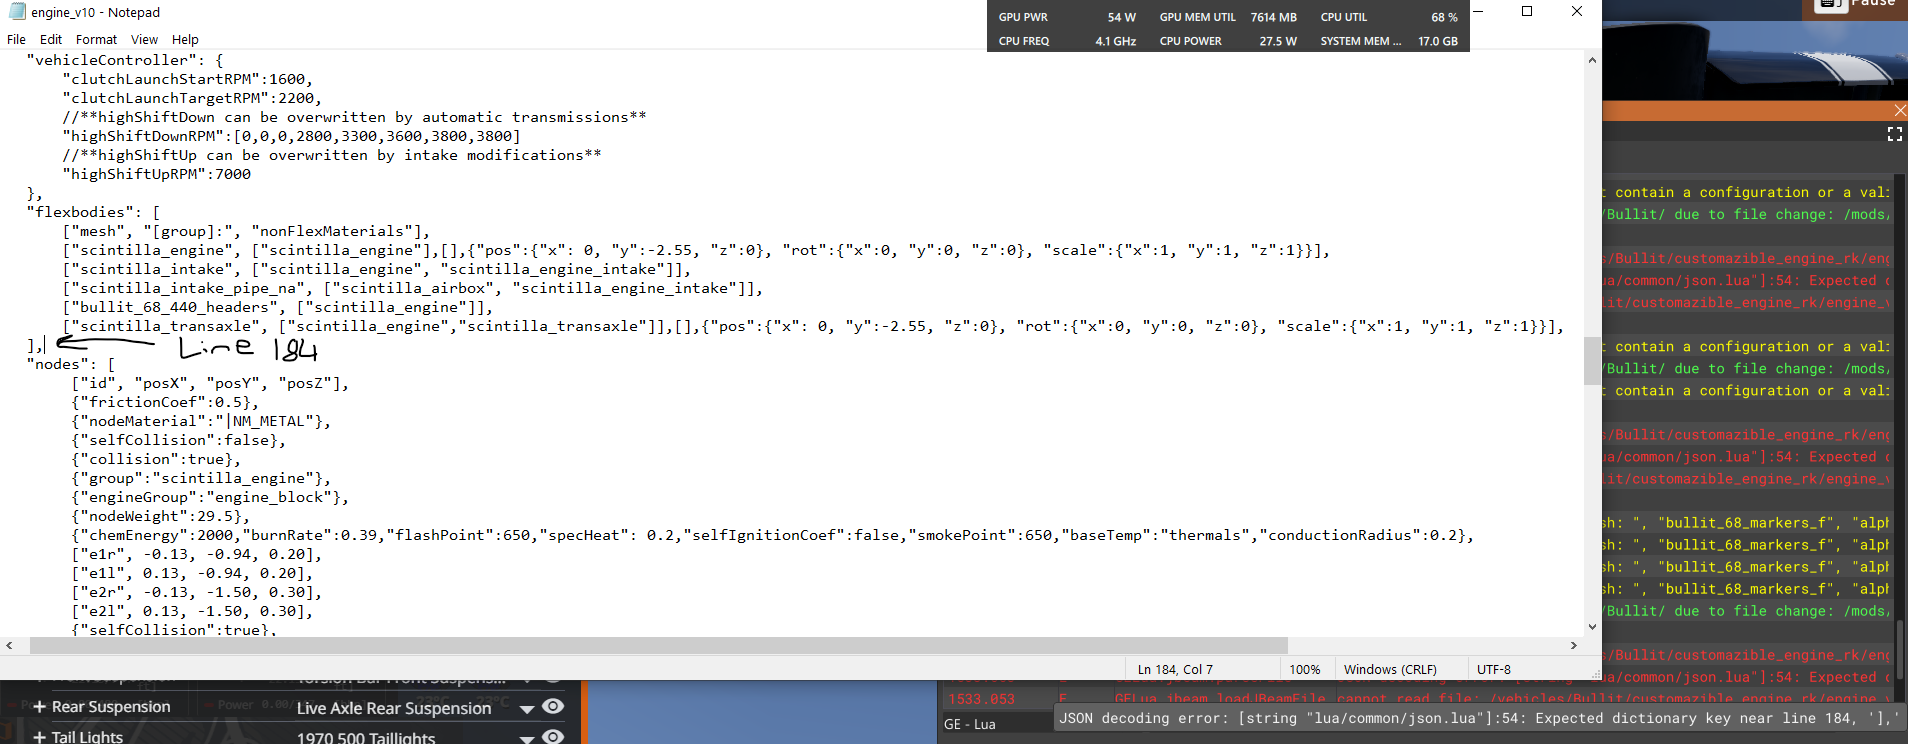The height and width of the screenshot is (744, 1908).
Task: Click the 100% zoom status text
Action: (1305, 670)
